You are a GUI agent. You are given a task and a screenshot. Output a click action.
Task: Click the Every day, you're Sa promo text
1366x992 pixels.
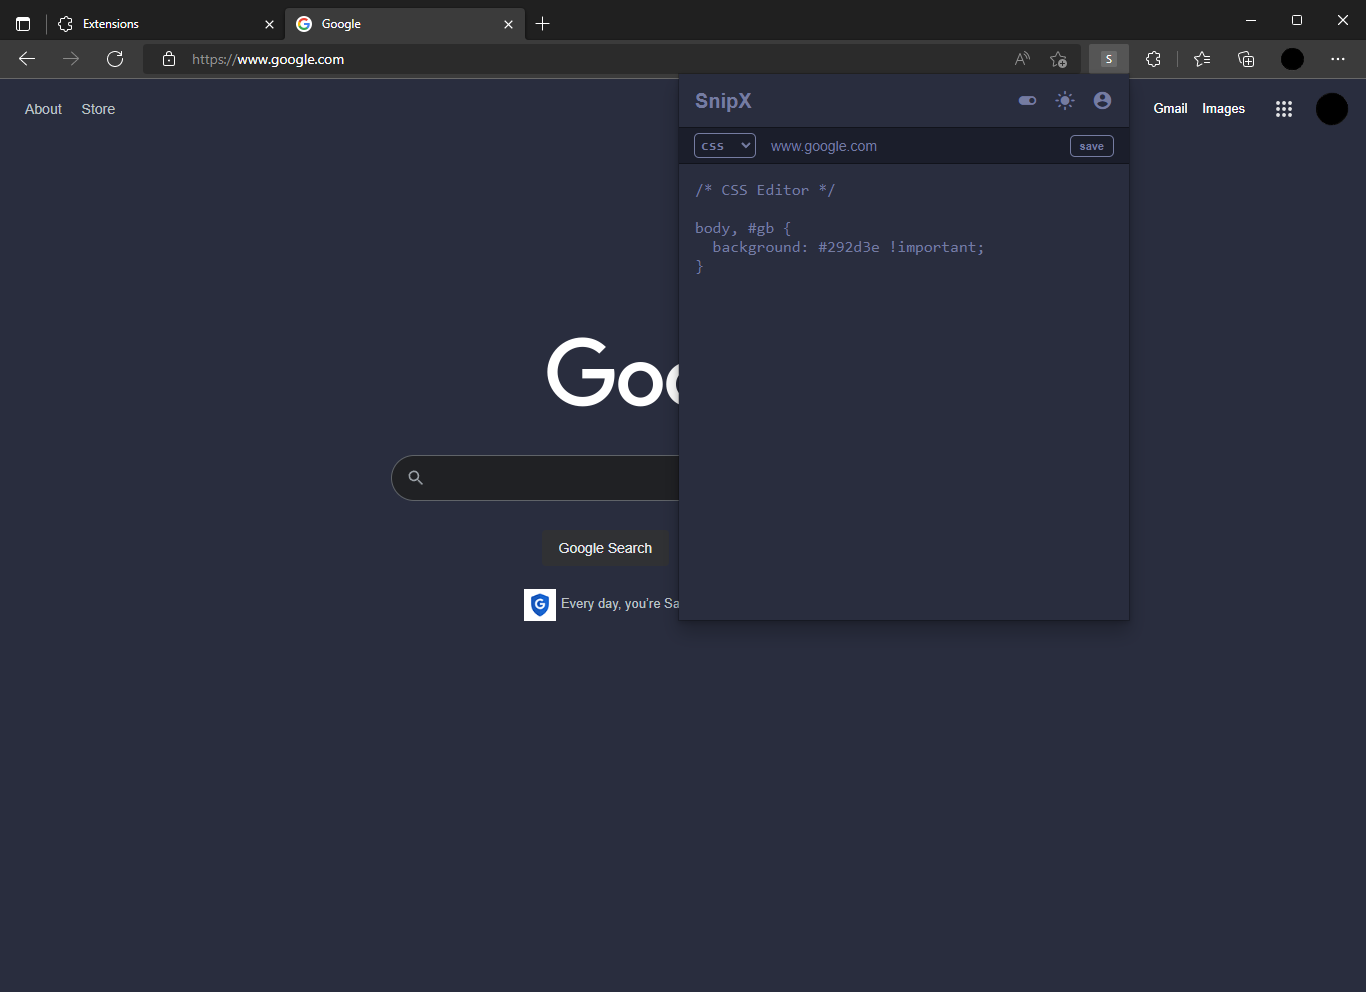tap(620, 604)
